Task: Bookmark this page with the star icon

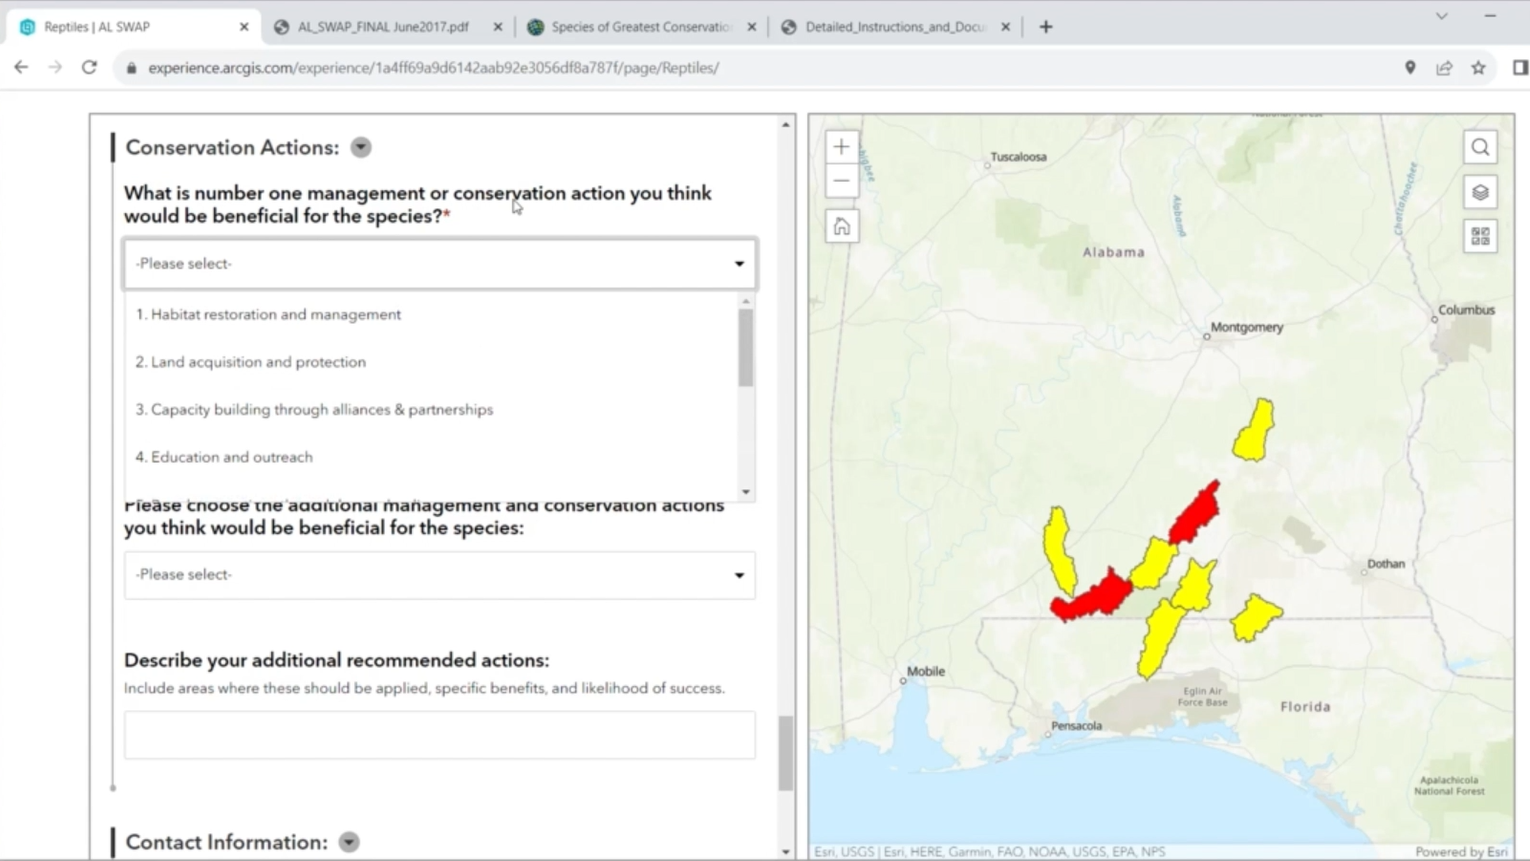Action: (x=1478, y=67)
